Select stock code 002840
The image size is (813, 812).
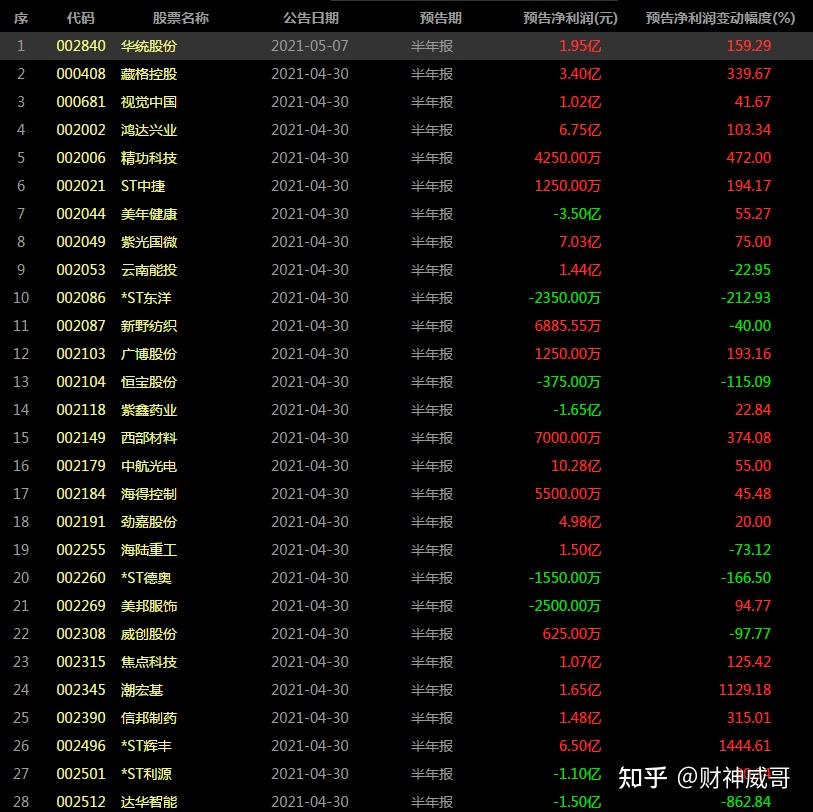tap(81, 46)
